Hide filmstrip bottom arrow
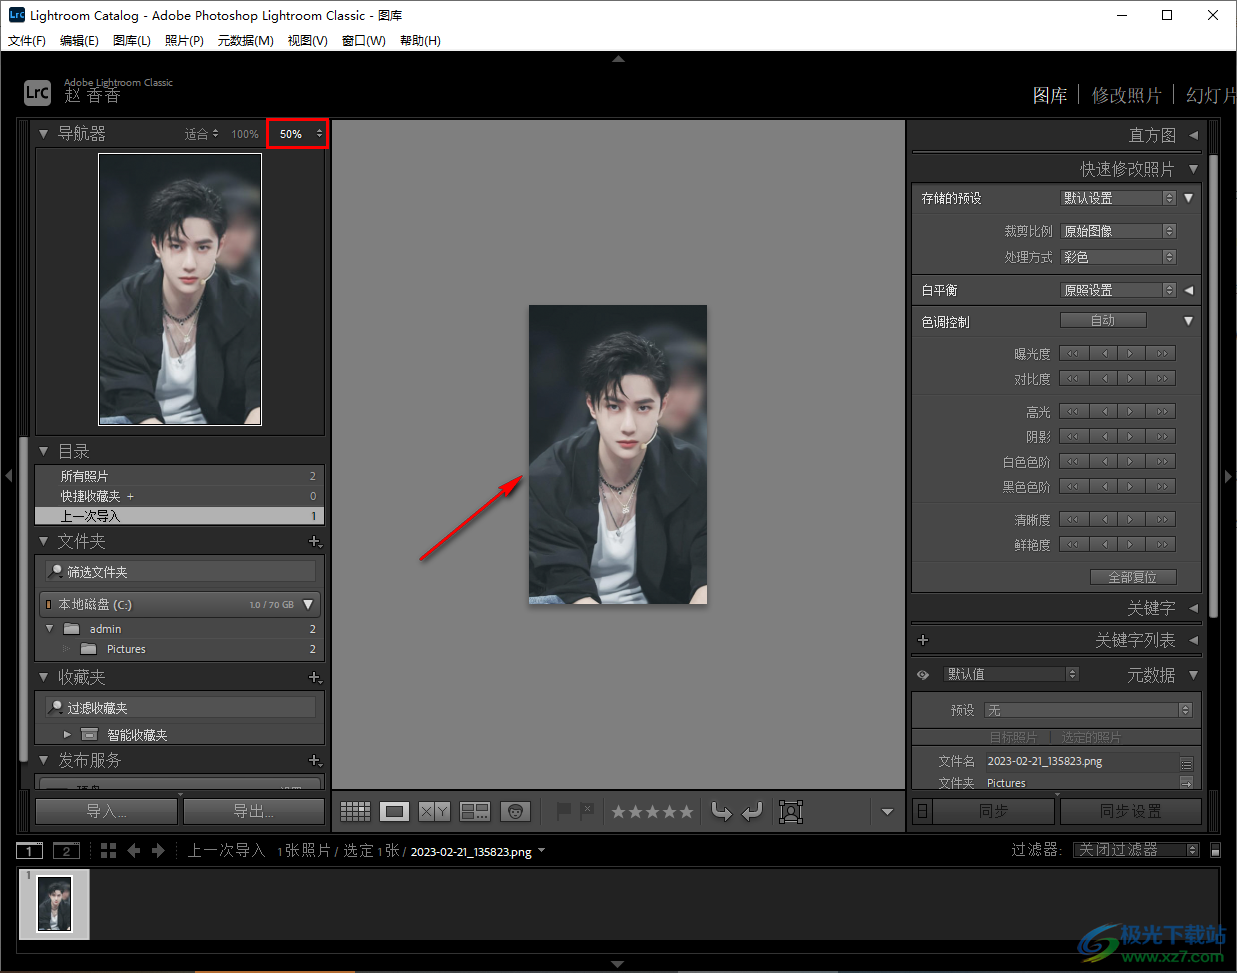Screen dimensions: 1237x973 coord(618,964)
